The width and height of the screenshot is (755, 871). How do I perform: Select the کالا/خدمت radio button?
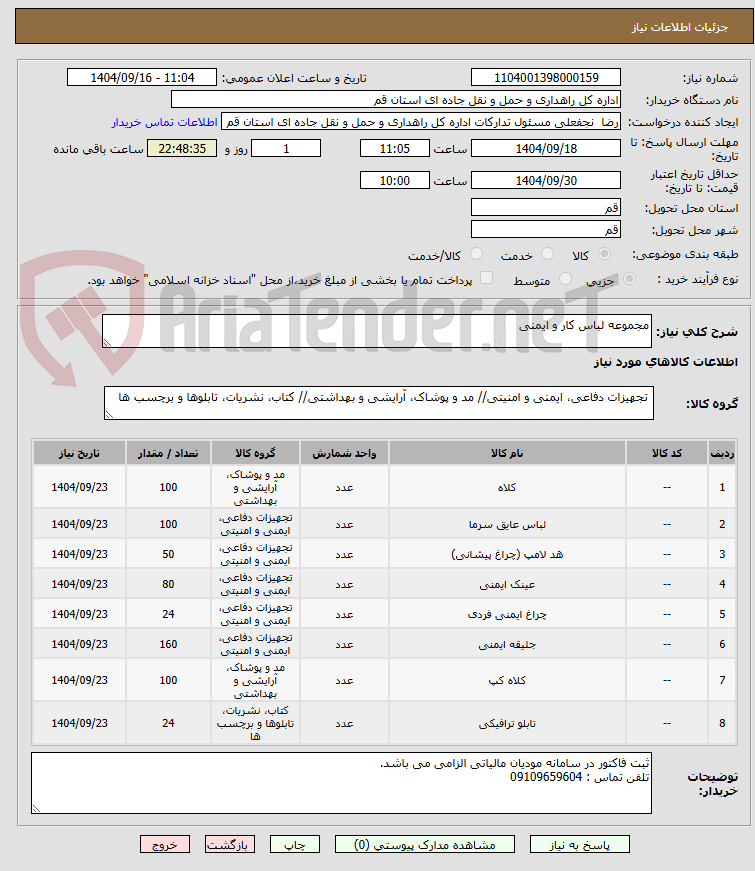[476, 254]
